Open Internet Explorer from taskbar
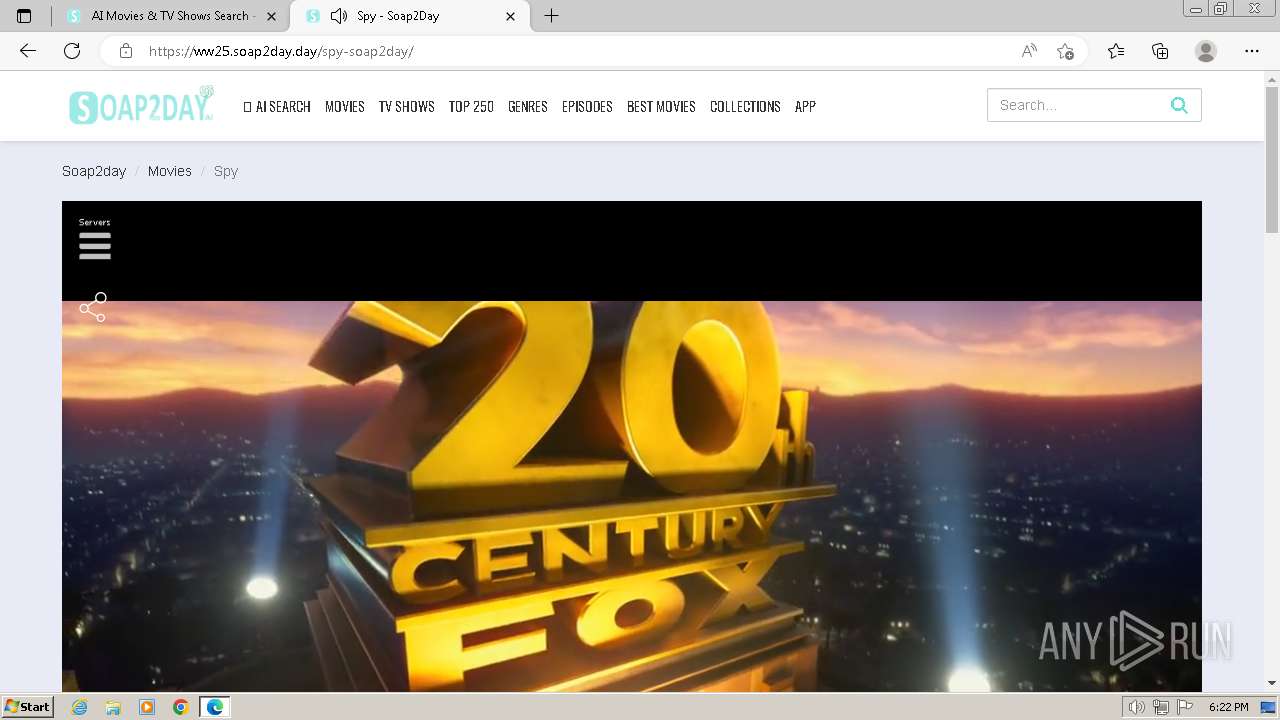The height and width of the screenshot is (720, 1280). pos(80,707)
